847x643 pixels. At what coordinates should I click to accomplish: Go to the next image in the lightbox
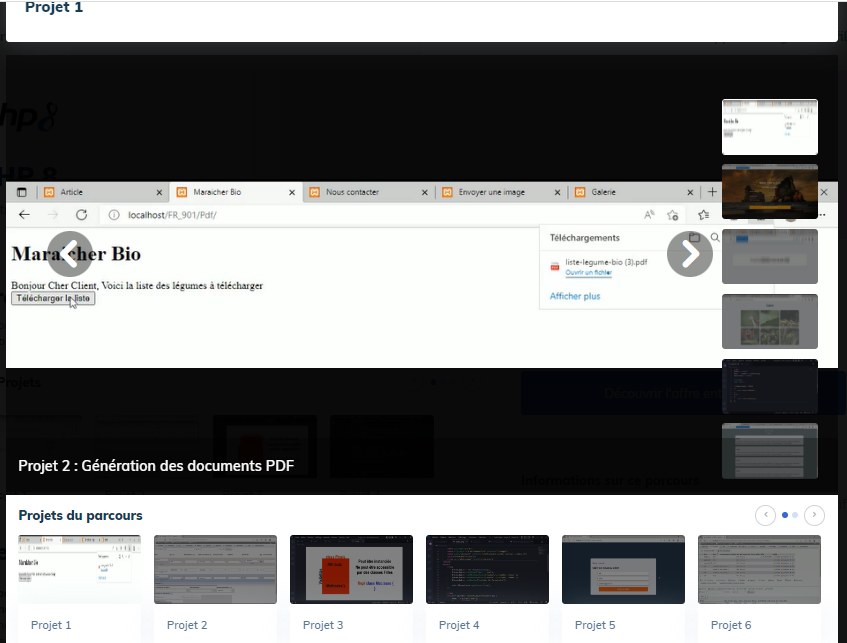coord(690,254)
